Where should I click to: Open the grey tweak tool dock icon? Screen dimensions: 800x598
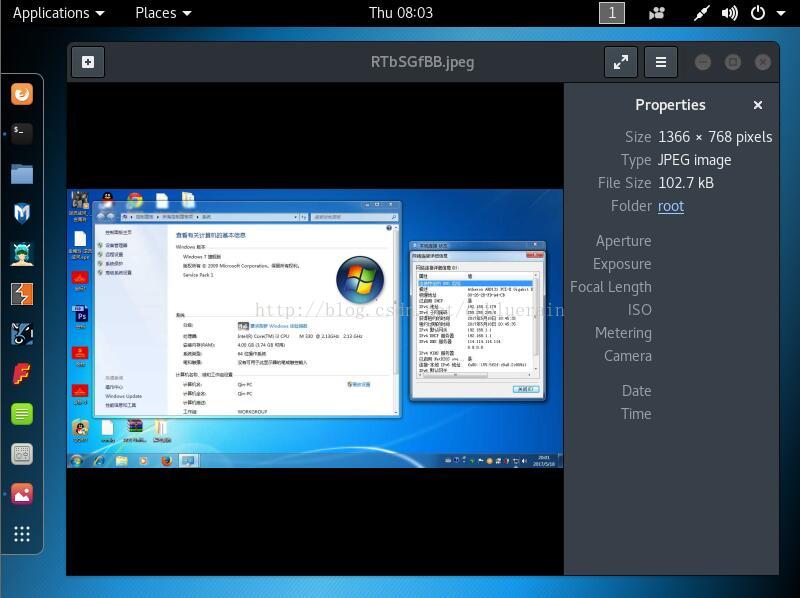[22, 454]
